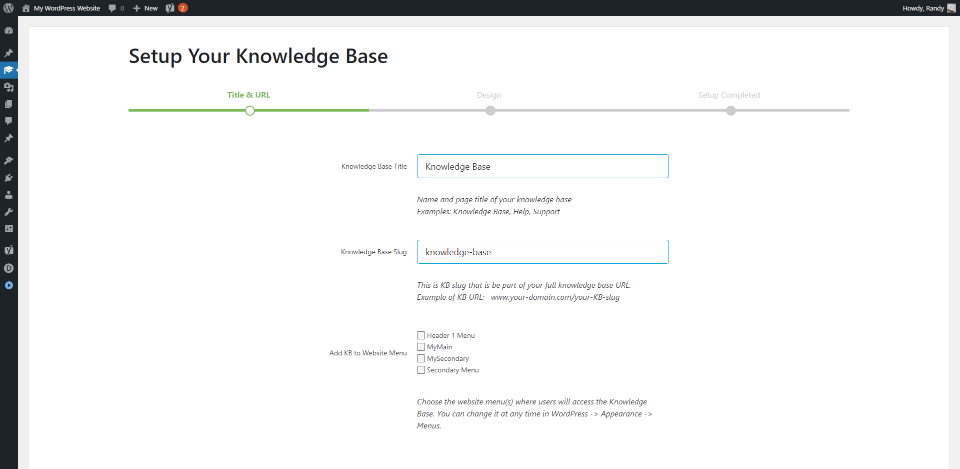The image size is (960, 469).
Task: Click Randy's avatar in the top-right corner
Action: pos(951,7)
